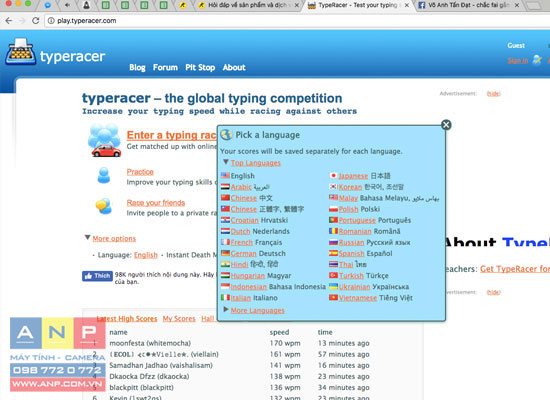550x400 pixels.
Task: Click the Portuguese flag icon
Action: 333,220
